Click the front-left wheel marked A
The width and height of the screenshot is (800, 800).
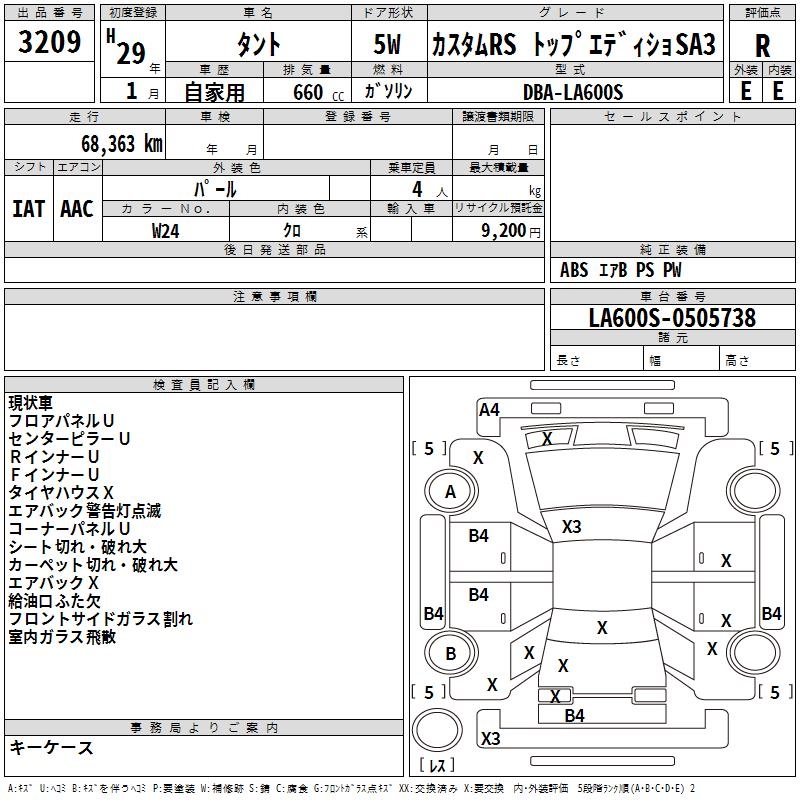(x=450, y=491)
